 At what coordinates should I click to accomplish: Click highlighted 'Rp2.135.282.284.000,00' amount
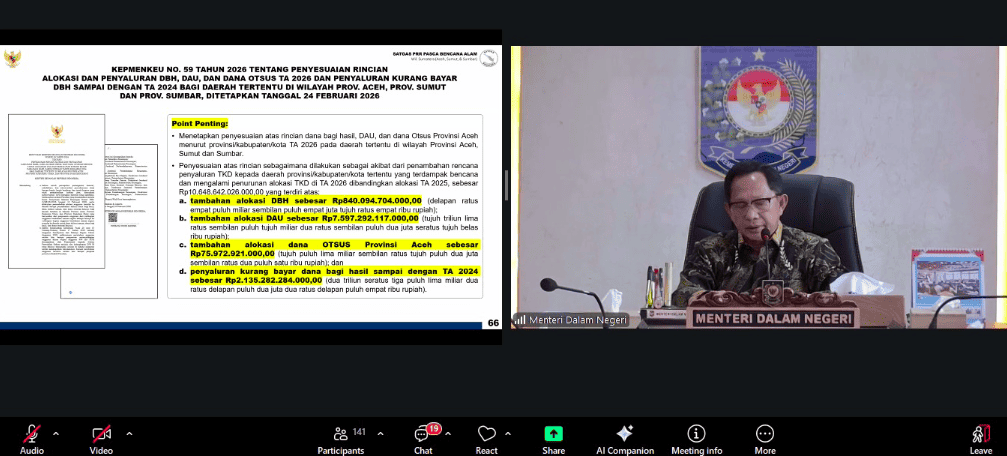pyautogui.click(x=273, y=281)
